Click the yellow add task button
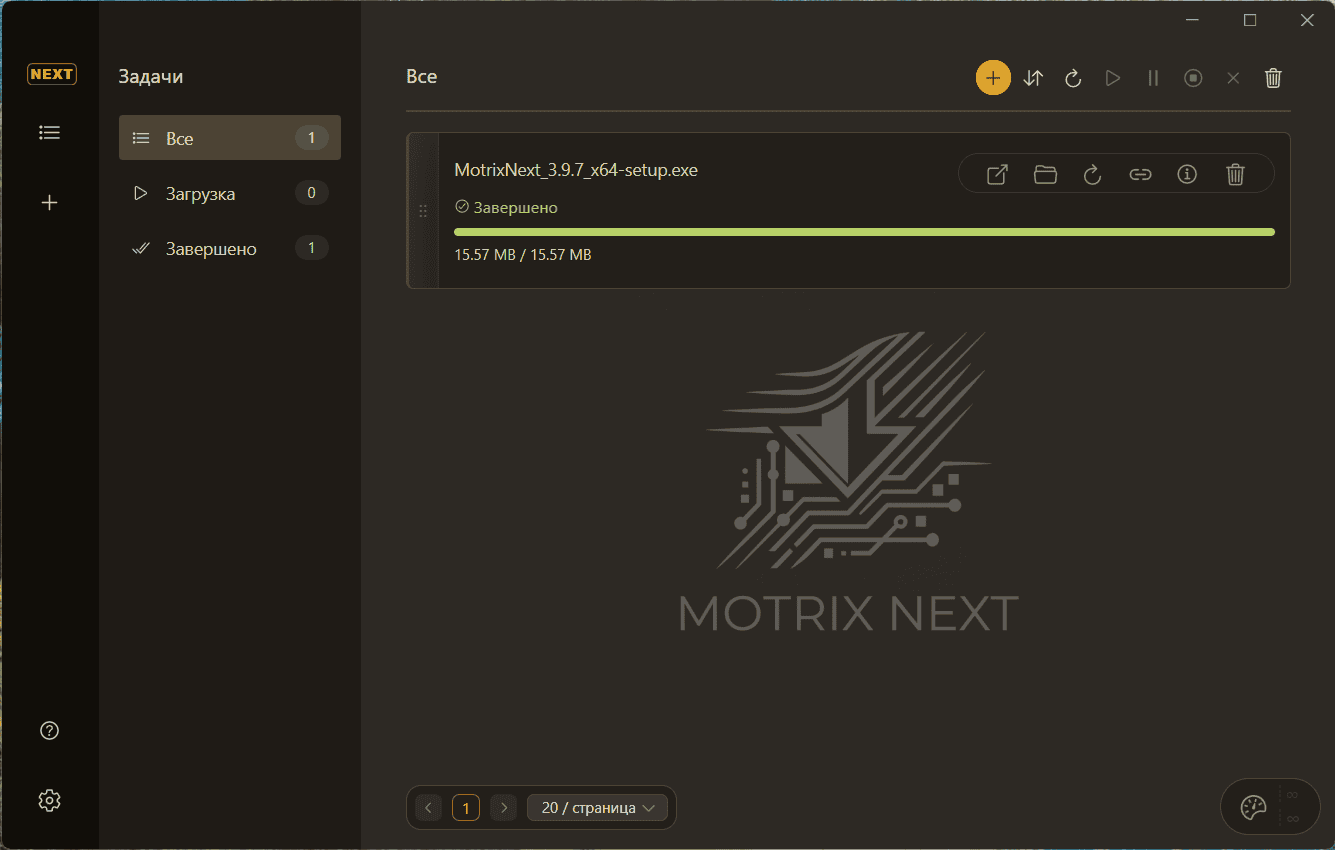Image resolution: width=1335 pixels, height=850 pixels. pyautogui.click(x=993, y=78)
